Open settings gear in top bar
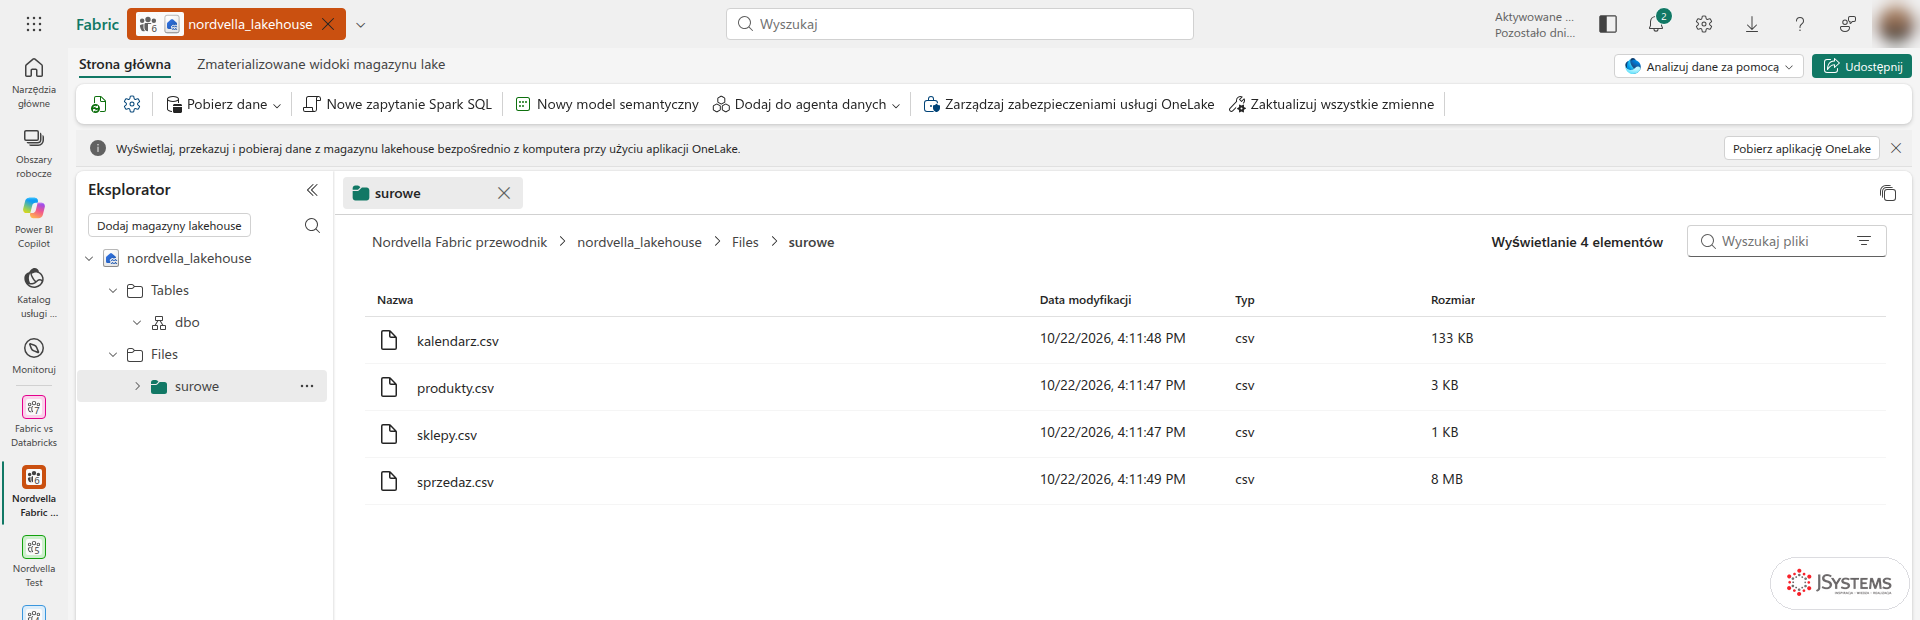Viewport: 1920px width, 620px height. (x=1704, y=24)
